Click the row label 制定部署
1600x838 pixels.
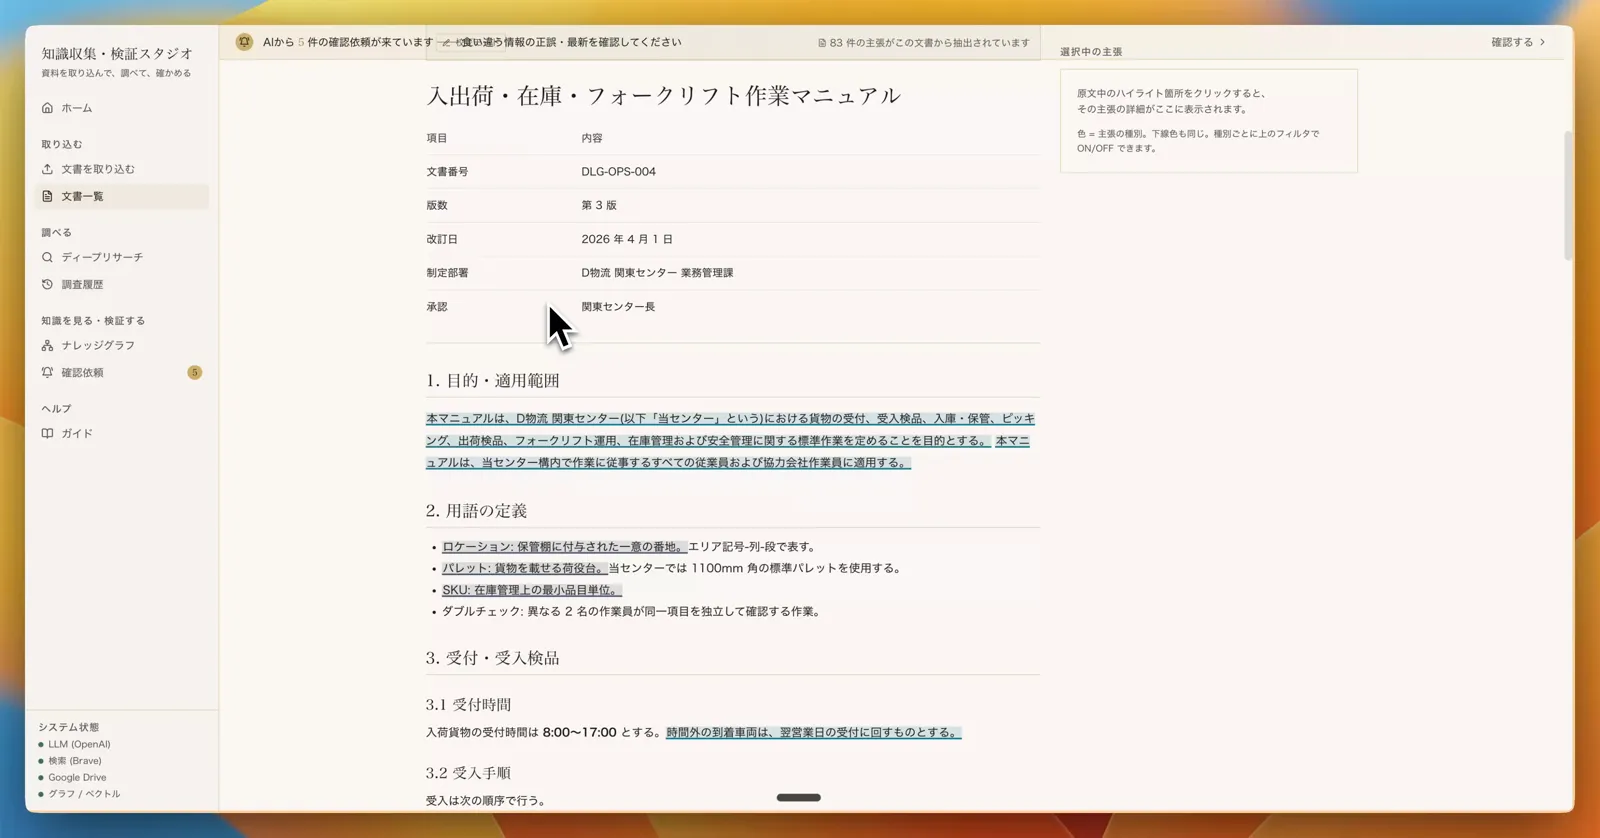[x=447, y=273]
